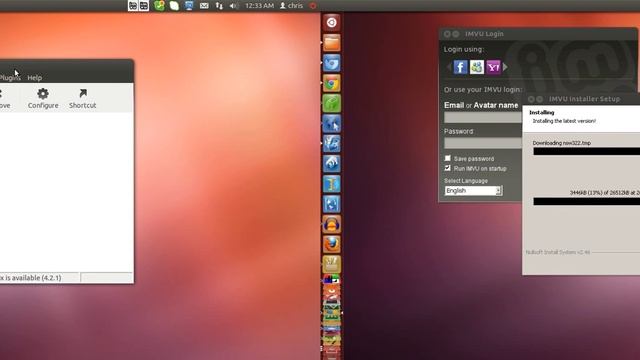Focus the Password field
The image size is (640, 360).
pos(483,143)
